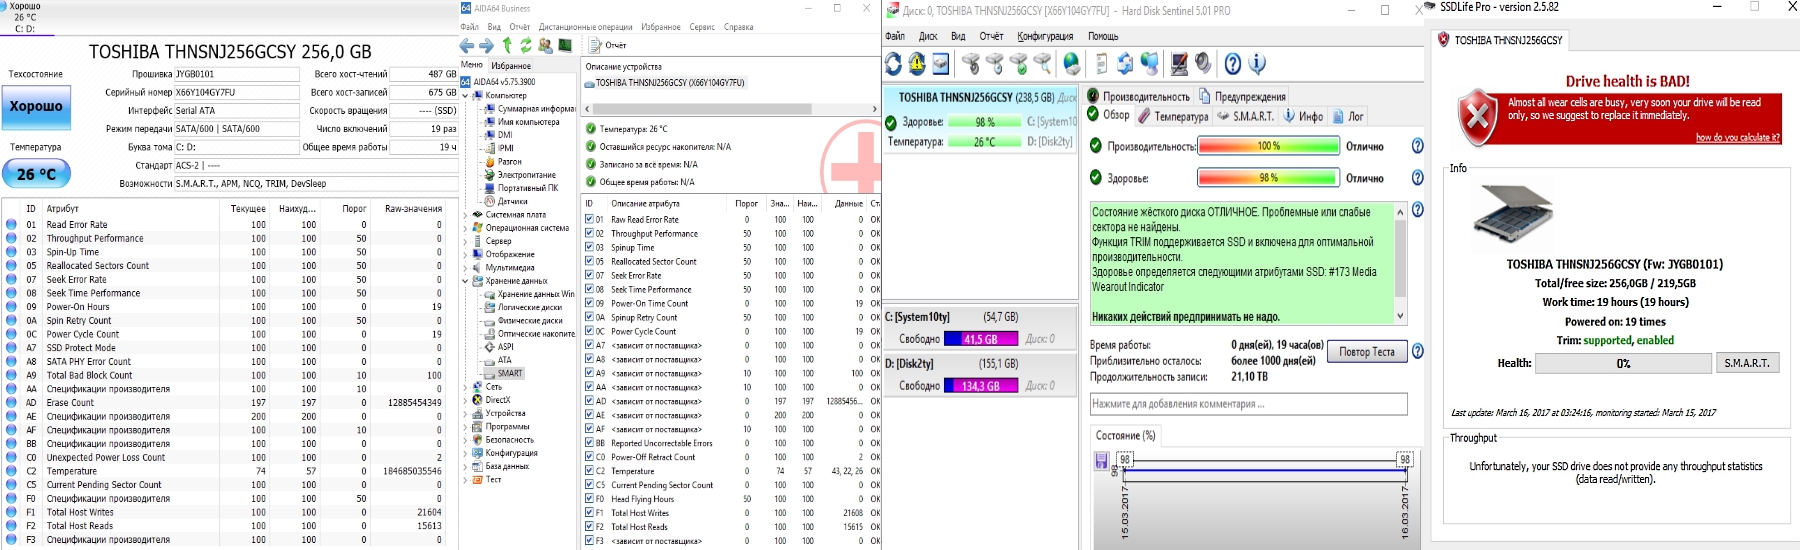Click TOSHIBA THNSNJ256GCSY tab in SSDLife
Viewport: 1800px width, 550px height.
1500,40
